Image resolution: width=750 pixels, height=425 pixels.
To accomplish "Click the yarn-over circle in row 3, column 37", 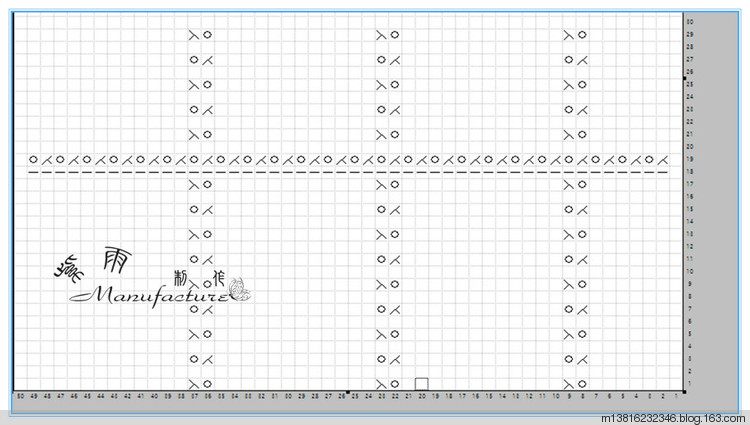I will (x=194, y=359).
